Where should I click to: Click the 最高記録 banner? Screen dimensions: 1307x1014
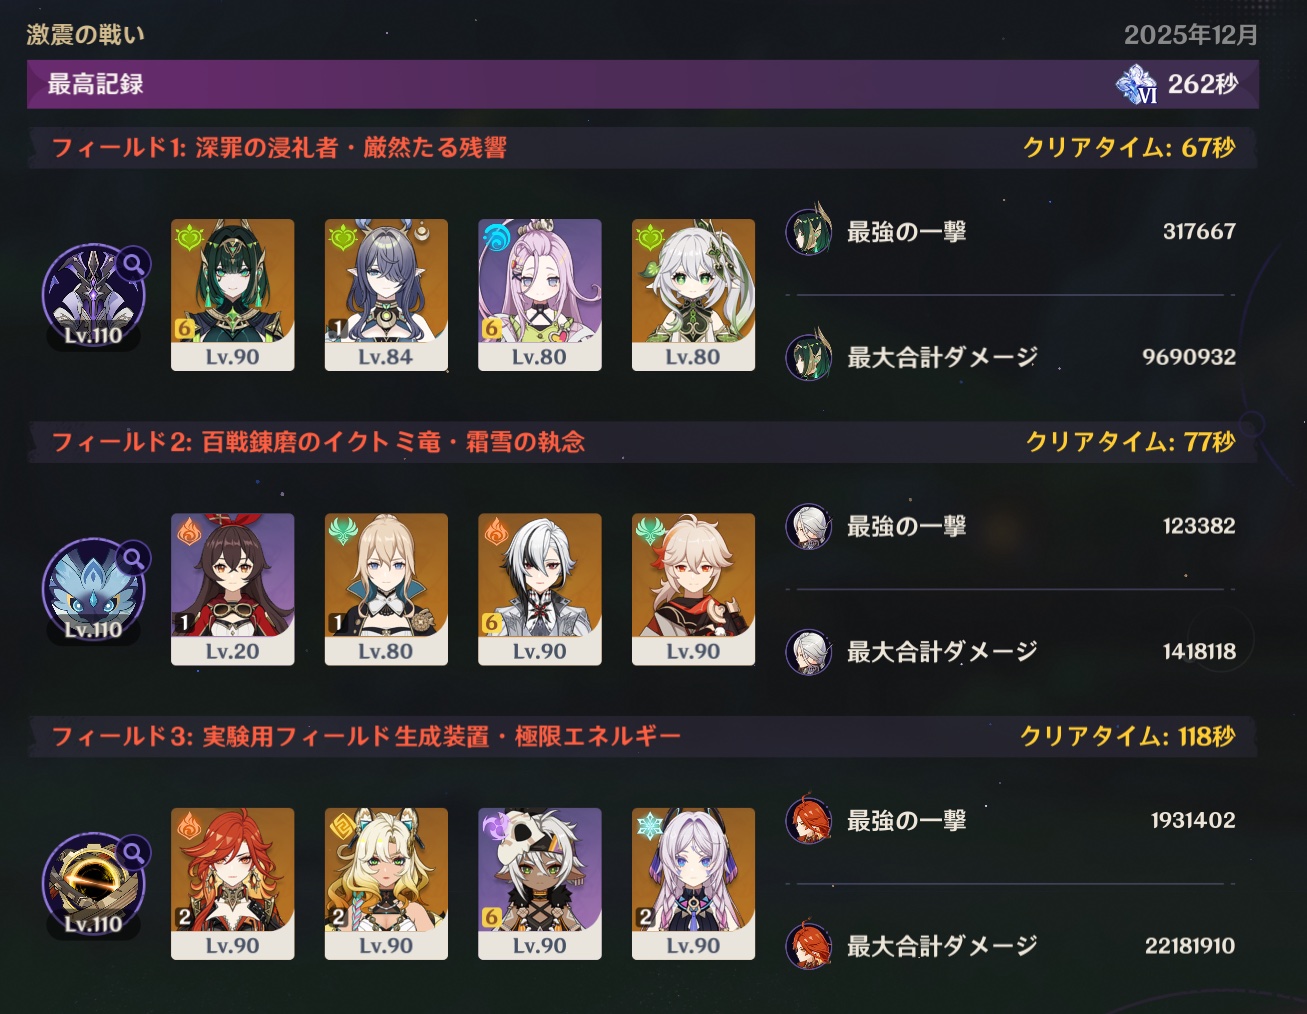pos(642,84)
